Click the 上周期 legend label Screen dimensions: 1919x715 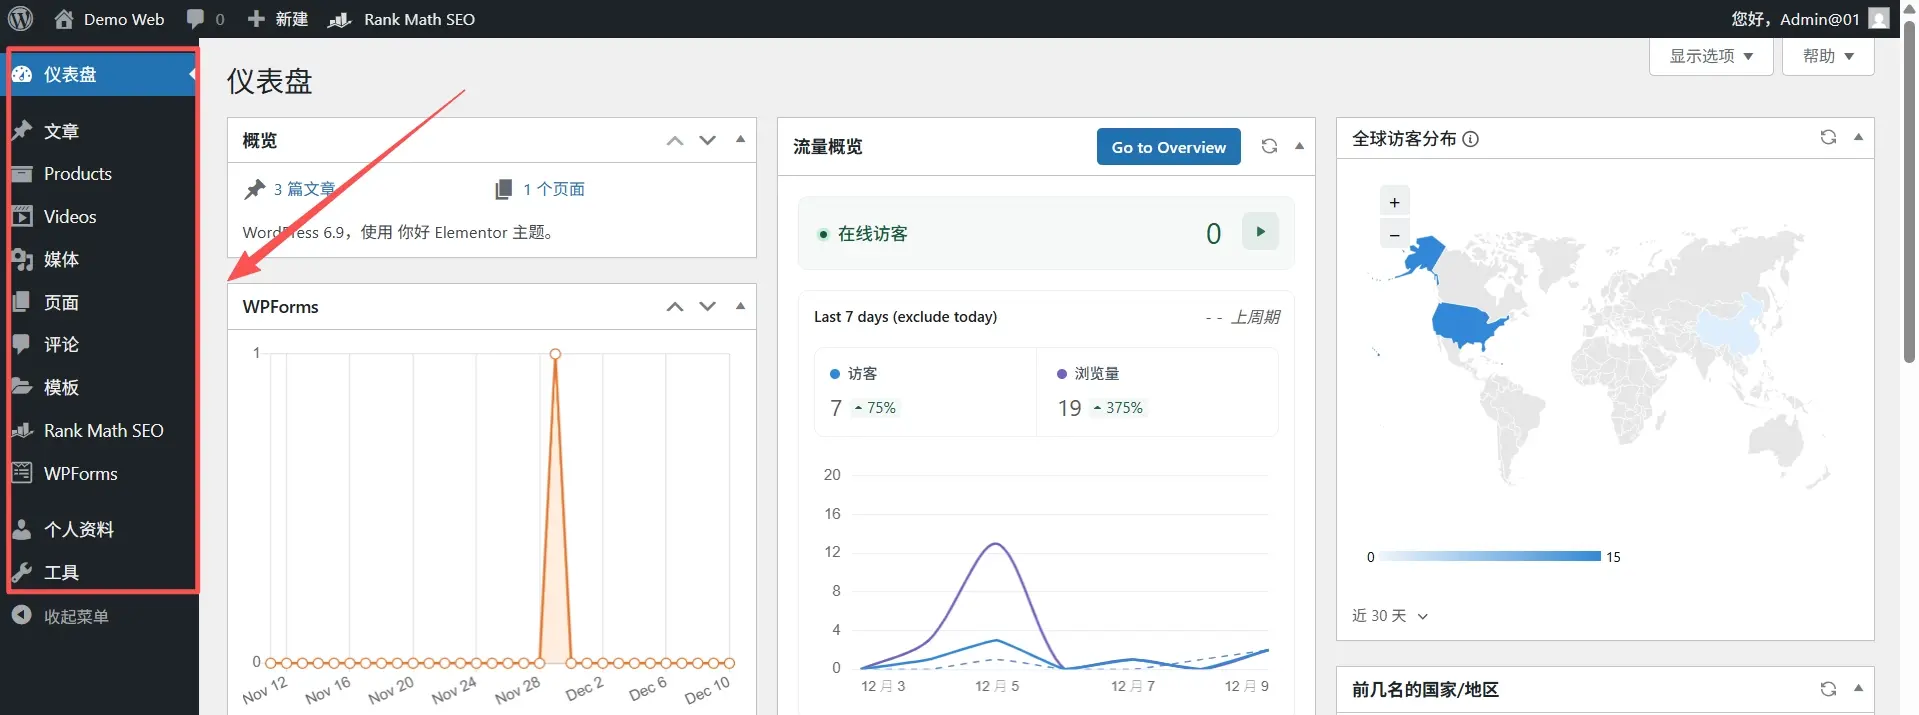(1243, 317)
